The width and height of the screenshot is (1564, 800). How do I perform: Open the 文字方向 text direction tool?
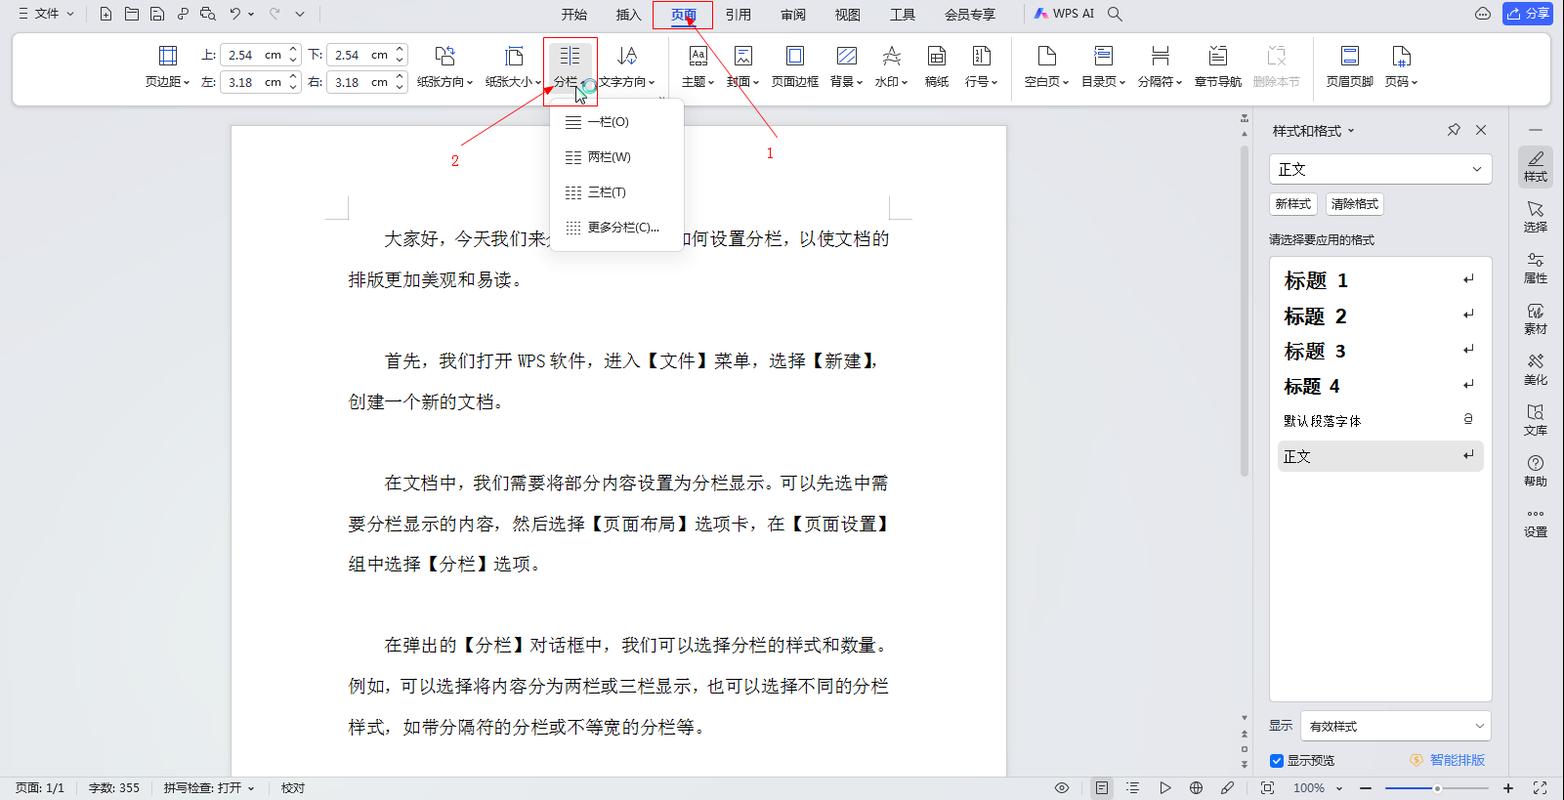pyautogui.click(x=627, y=67)
